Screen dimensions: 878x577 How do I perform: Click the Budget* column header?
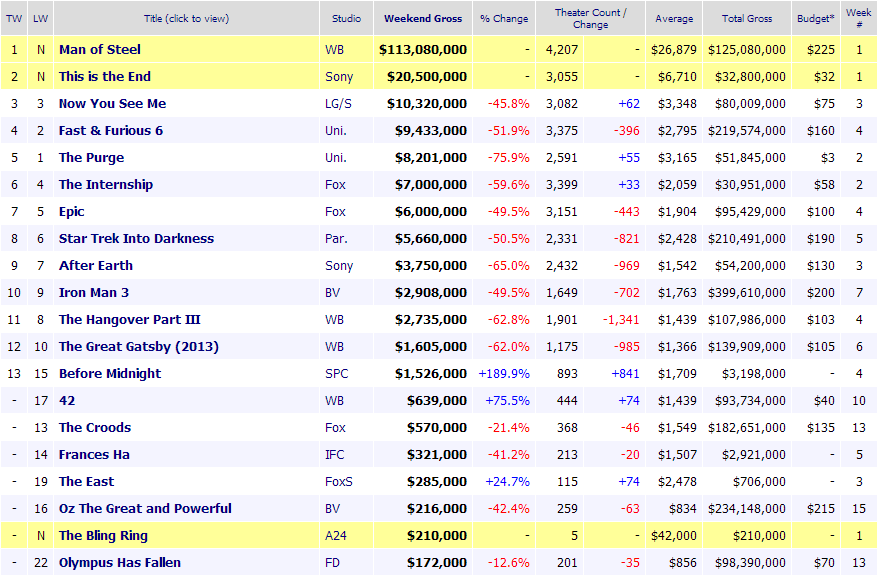(x=816, y=18)
